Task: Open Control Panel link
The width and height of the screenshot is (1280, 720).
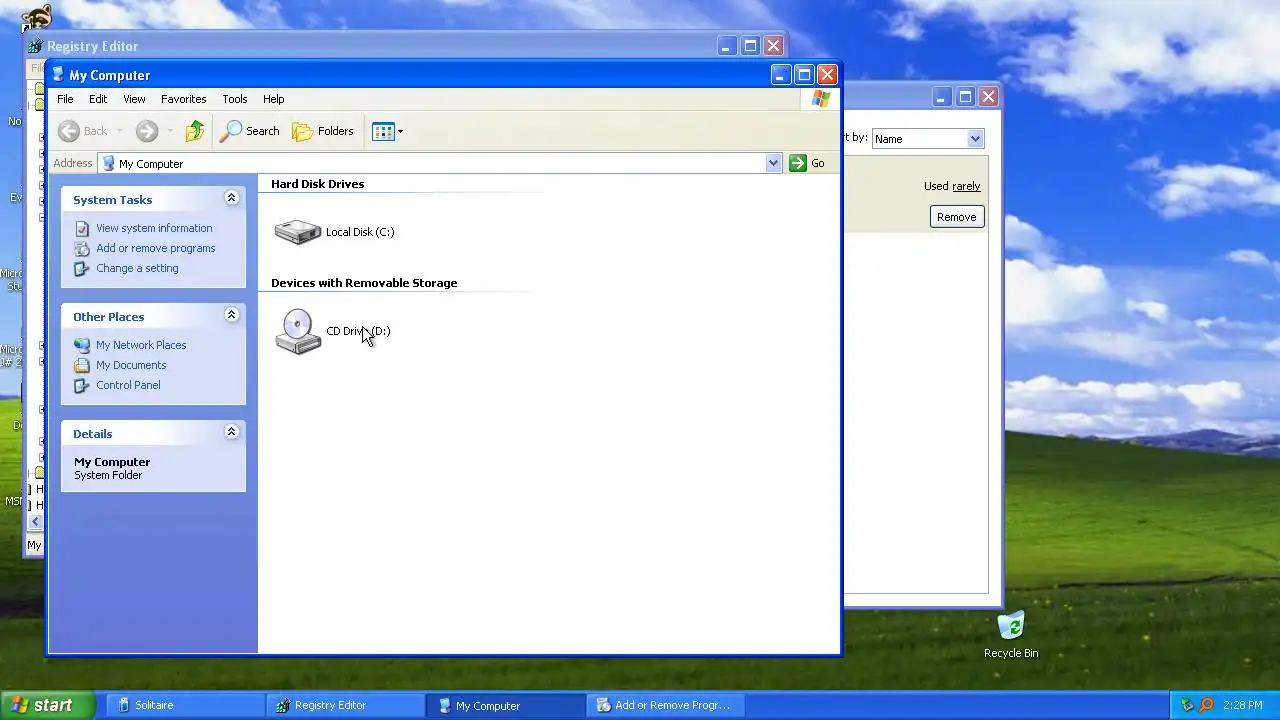Action: point(128,385)
